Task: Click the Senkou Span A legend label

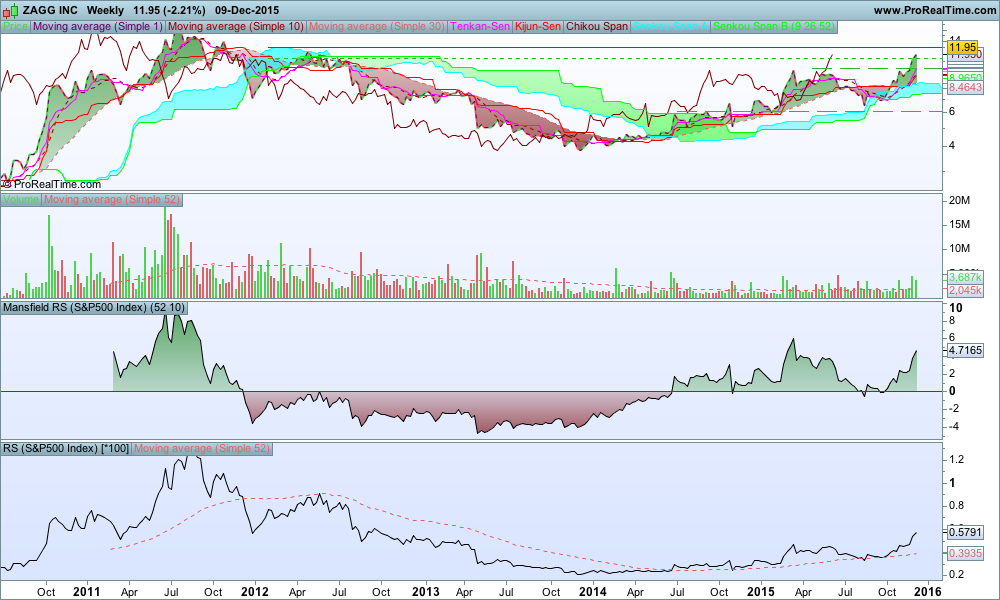Action: pos(670,27)
